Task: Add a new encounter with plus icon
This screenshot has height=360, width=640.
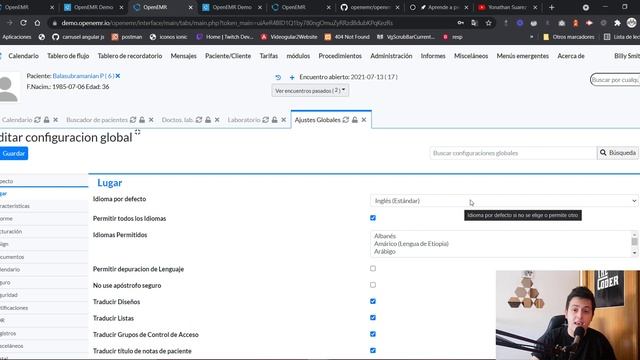Action: (292, 77)
